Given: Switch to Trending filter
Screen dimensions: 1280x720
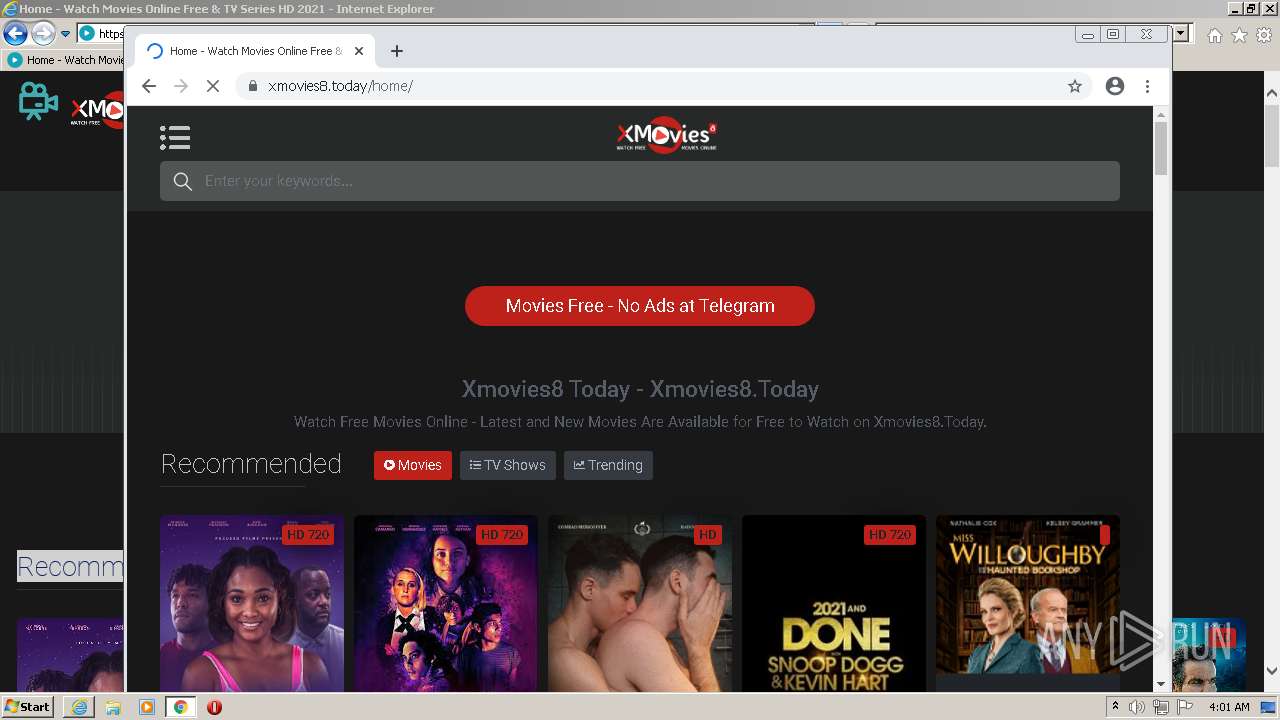Looking at the screenshot, I should pyautogui.click(x=608, y=465).
